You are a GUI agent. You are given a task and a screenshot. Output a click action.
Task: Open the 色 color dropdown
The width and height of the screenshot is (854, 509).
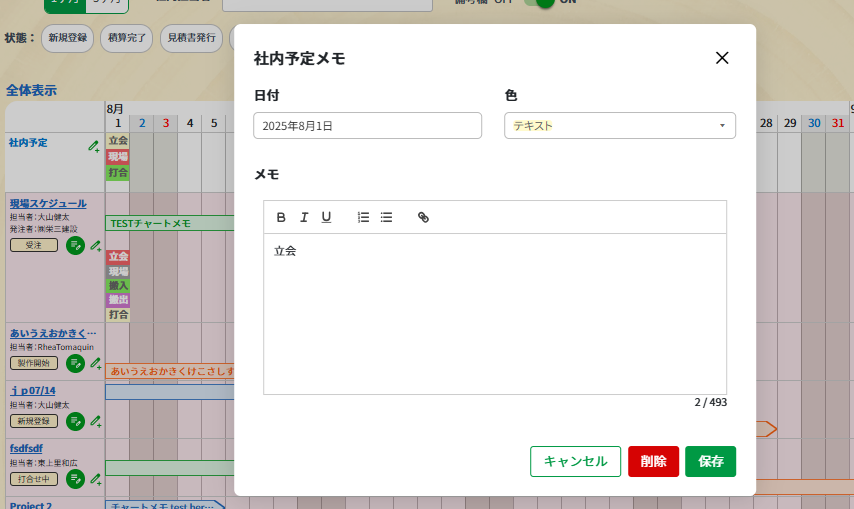click(x=620, y=126)
